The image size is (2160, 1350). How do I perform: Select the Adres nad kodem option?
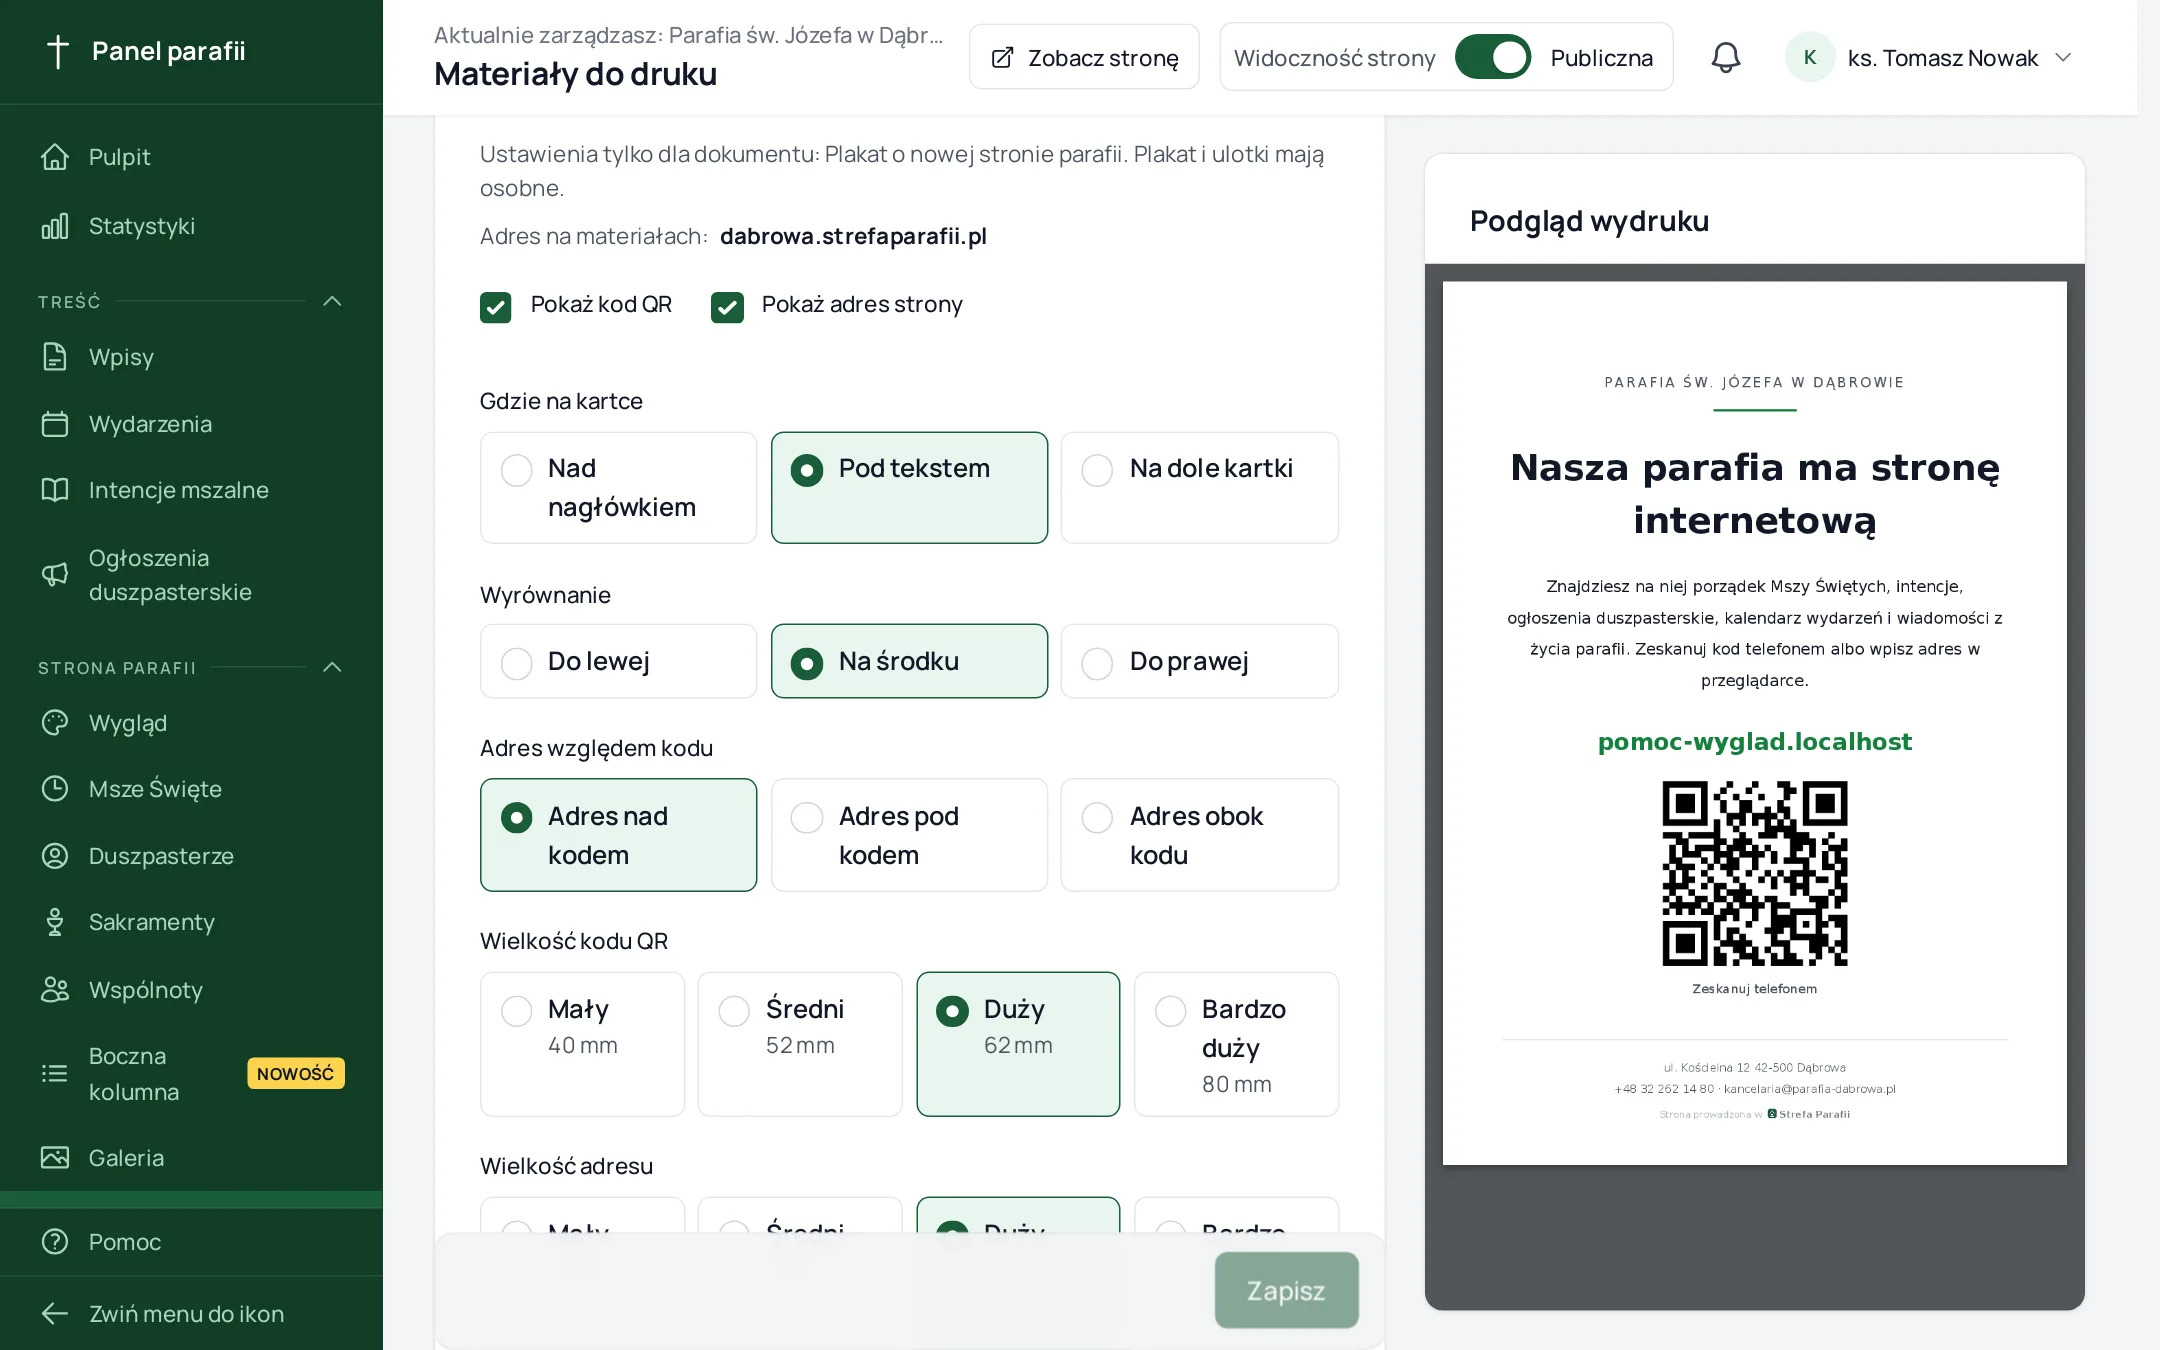(619, 835)
